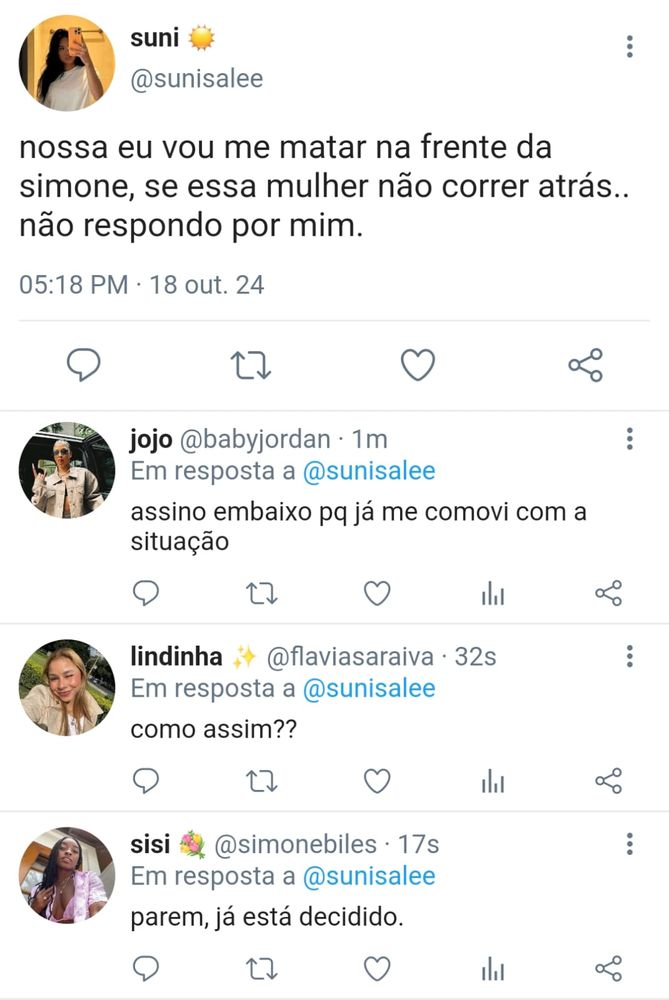Like suni's main tweet

[x=418, y=365]
